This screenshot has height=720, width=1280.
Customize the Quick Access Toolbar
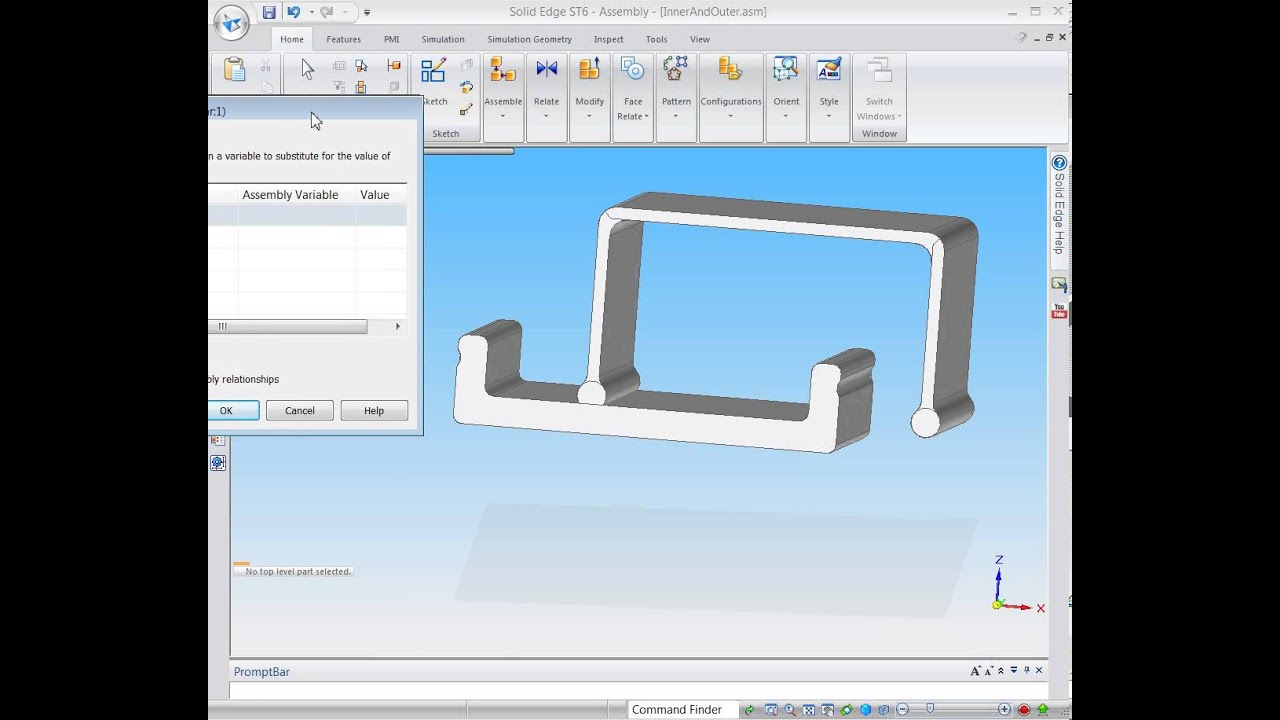(367, 12)
